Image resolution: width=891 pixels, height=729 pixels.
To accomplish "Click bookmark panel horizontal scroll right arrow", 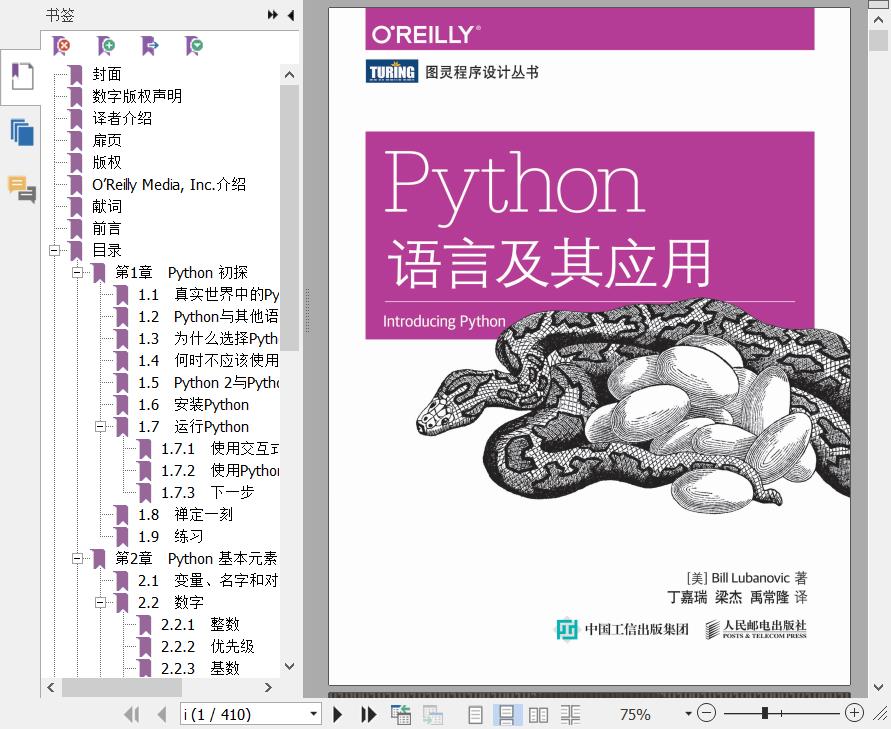I will (x=269, y=688).
